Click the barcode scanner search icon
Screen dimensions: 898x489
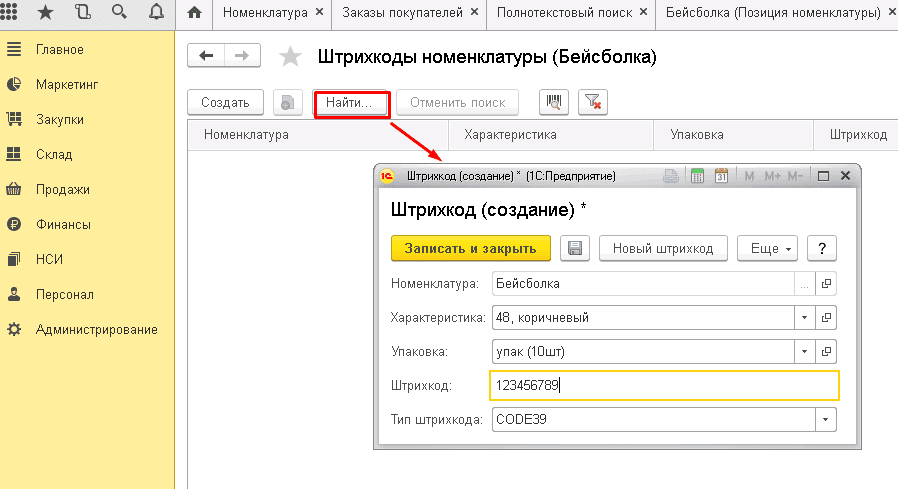click(554, 102)
